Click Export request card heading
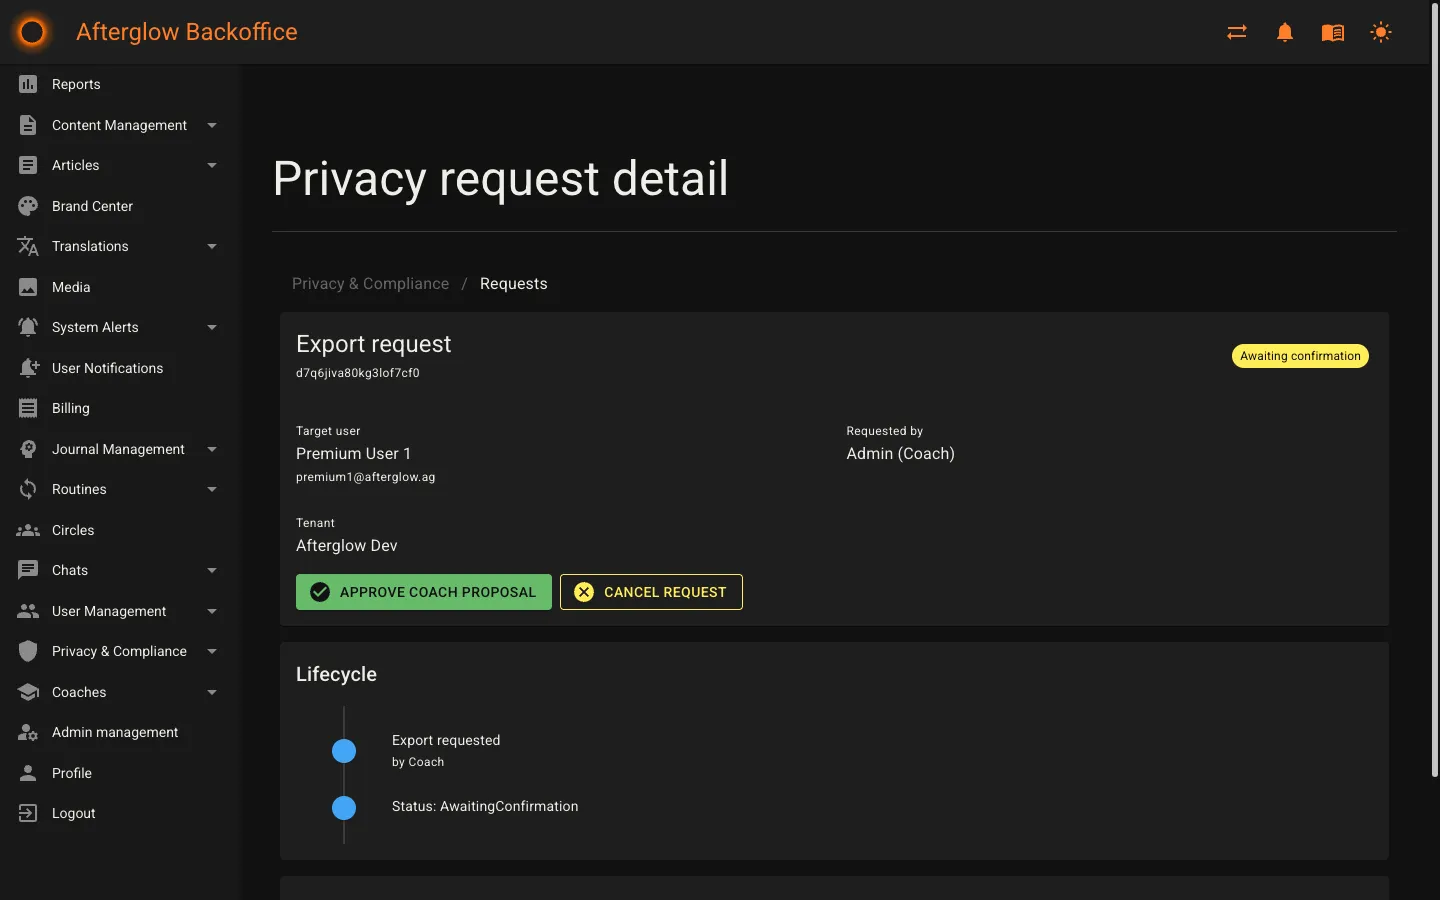Image resolution: width=1440 pixels, height=900 pixels. [x=373, y=344]
